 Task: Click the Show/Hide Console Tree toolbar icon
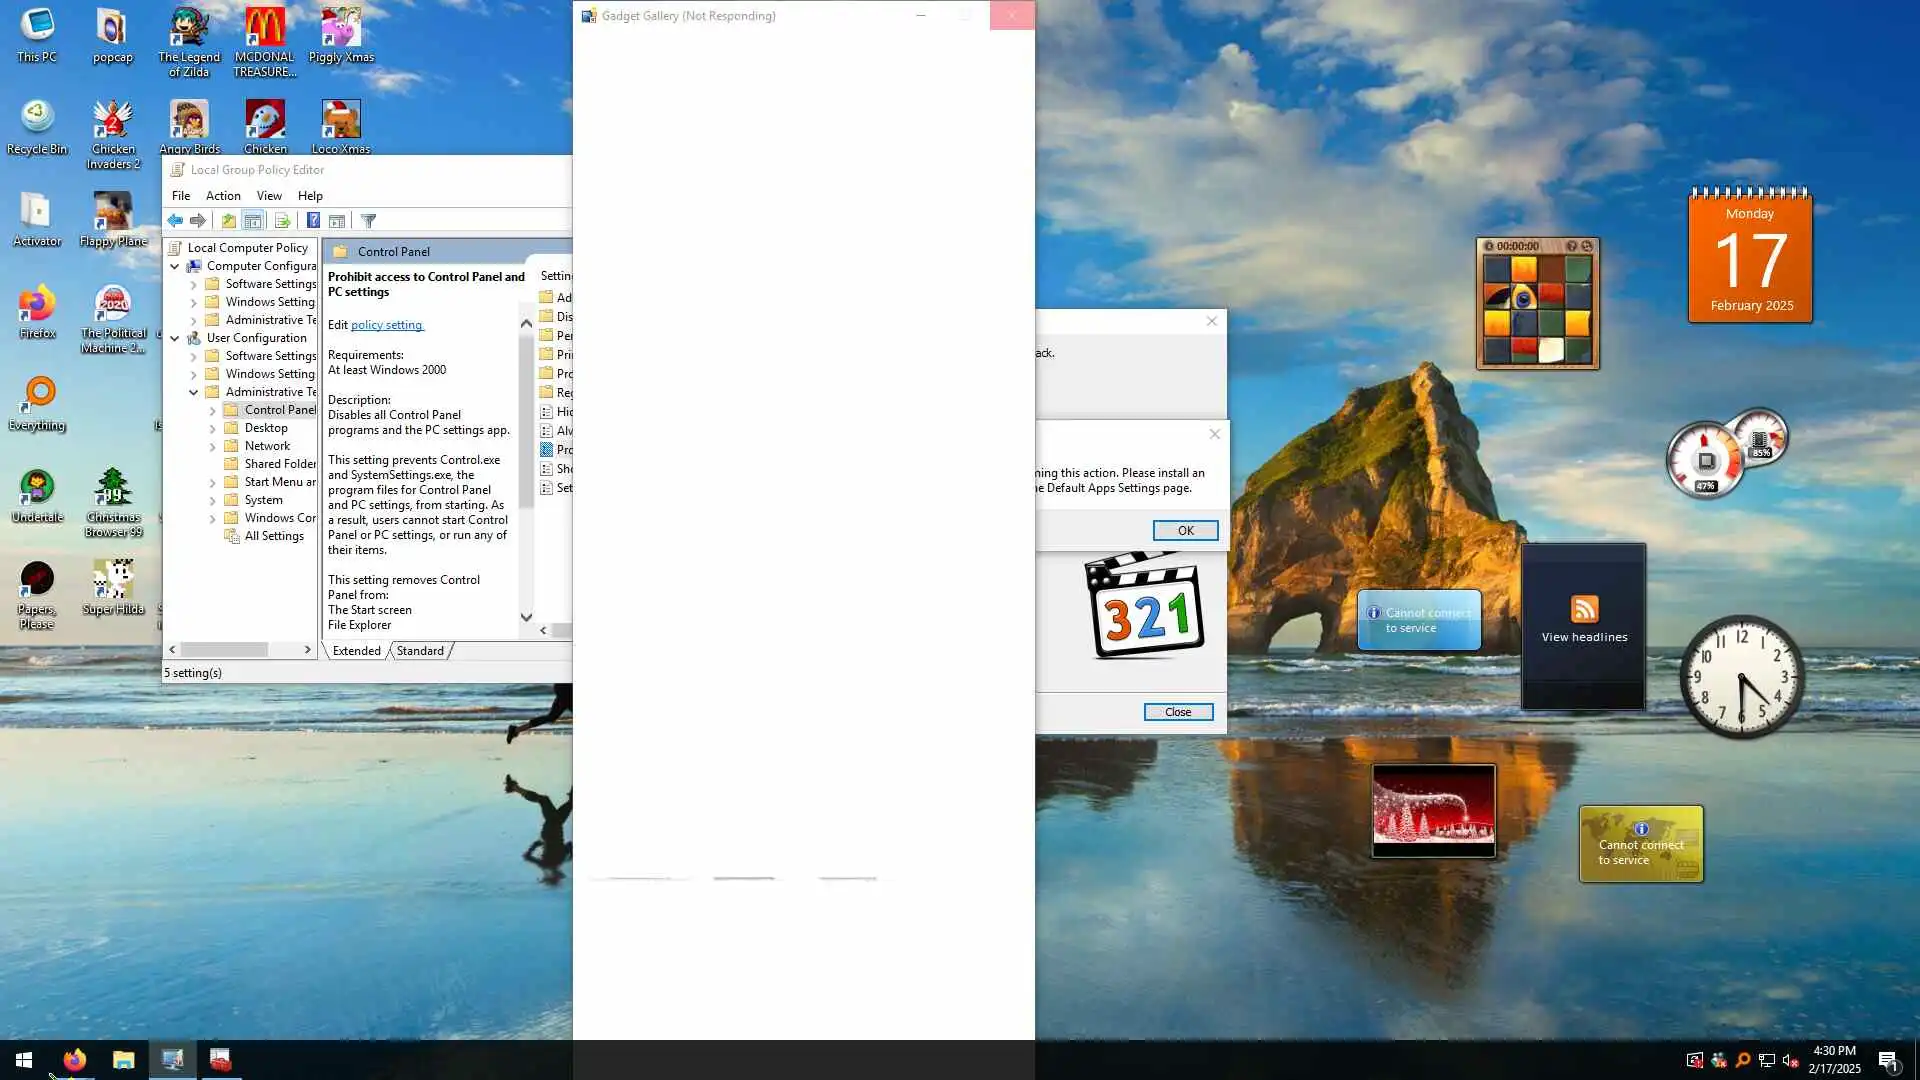[x=253, y=221]
